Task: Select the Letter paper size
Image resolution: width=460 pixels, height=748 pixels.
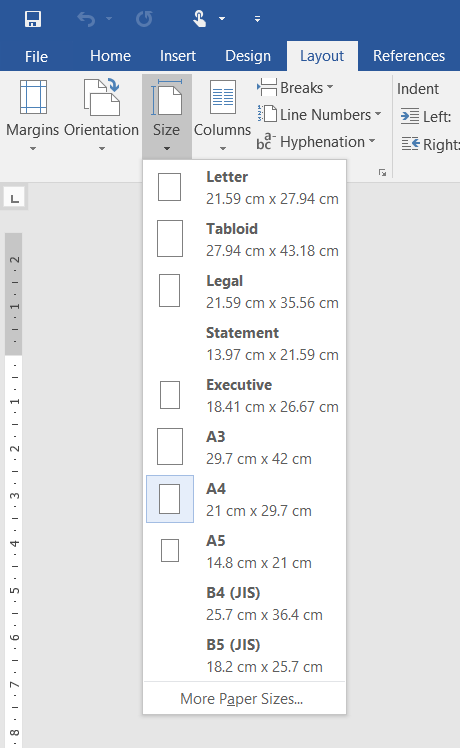Action: pos(244,187)
